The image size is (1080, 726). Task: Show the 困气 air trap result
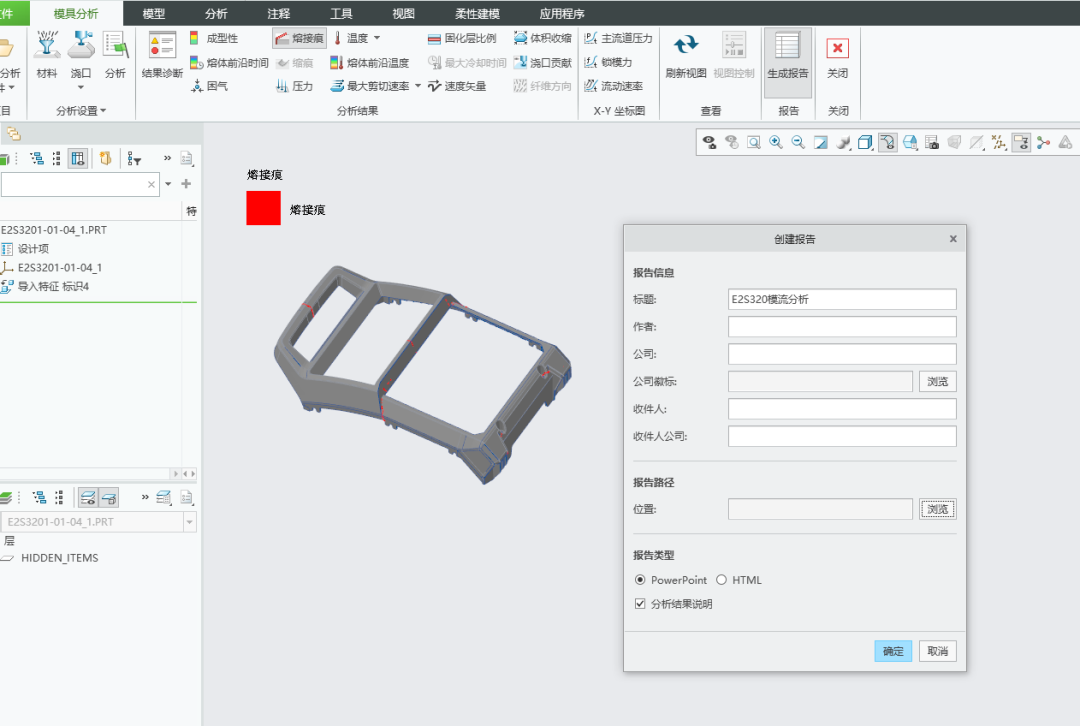point(209,86)
